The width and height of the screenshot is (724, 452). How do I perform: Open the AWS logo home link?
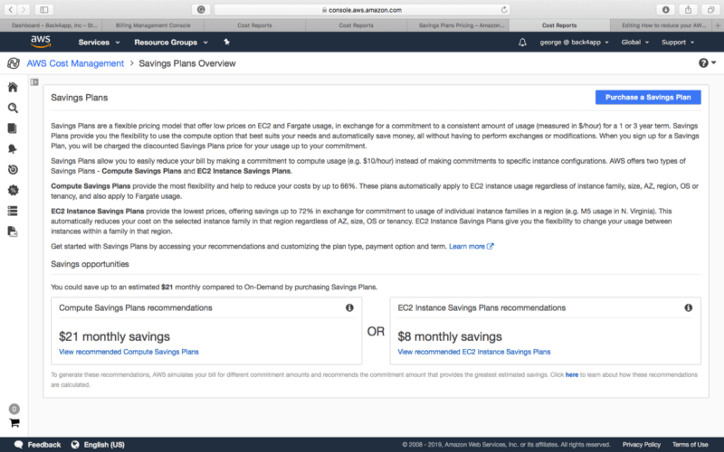(41, 42)
